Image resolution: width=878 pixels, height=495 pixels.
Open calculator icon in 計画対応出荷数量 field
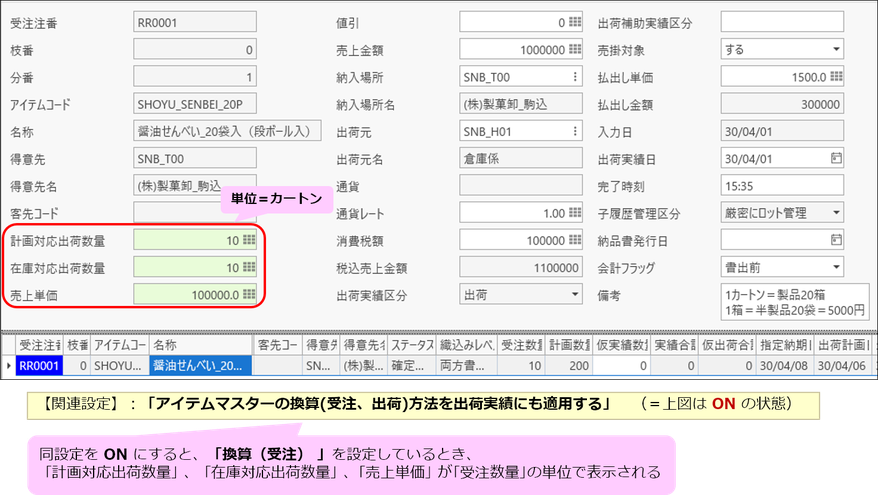[249, 240]
